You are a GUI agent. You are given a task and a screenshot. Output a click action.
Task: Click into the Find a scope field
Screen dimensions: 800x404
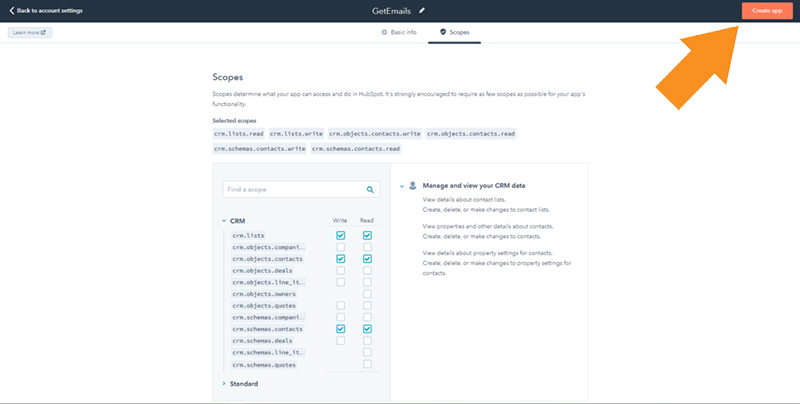(302, 189)
